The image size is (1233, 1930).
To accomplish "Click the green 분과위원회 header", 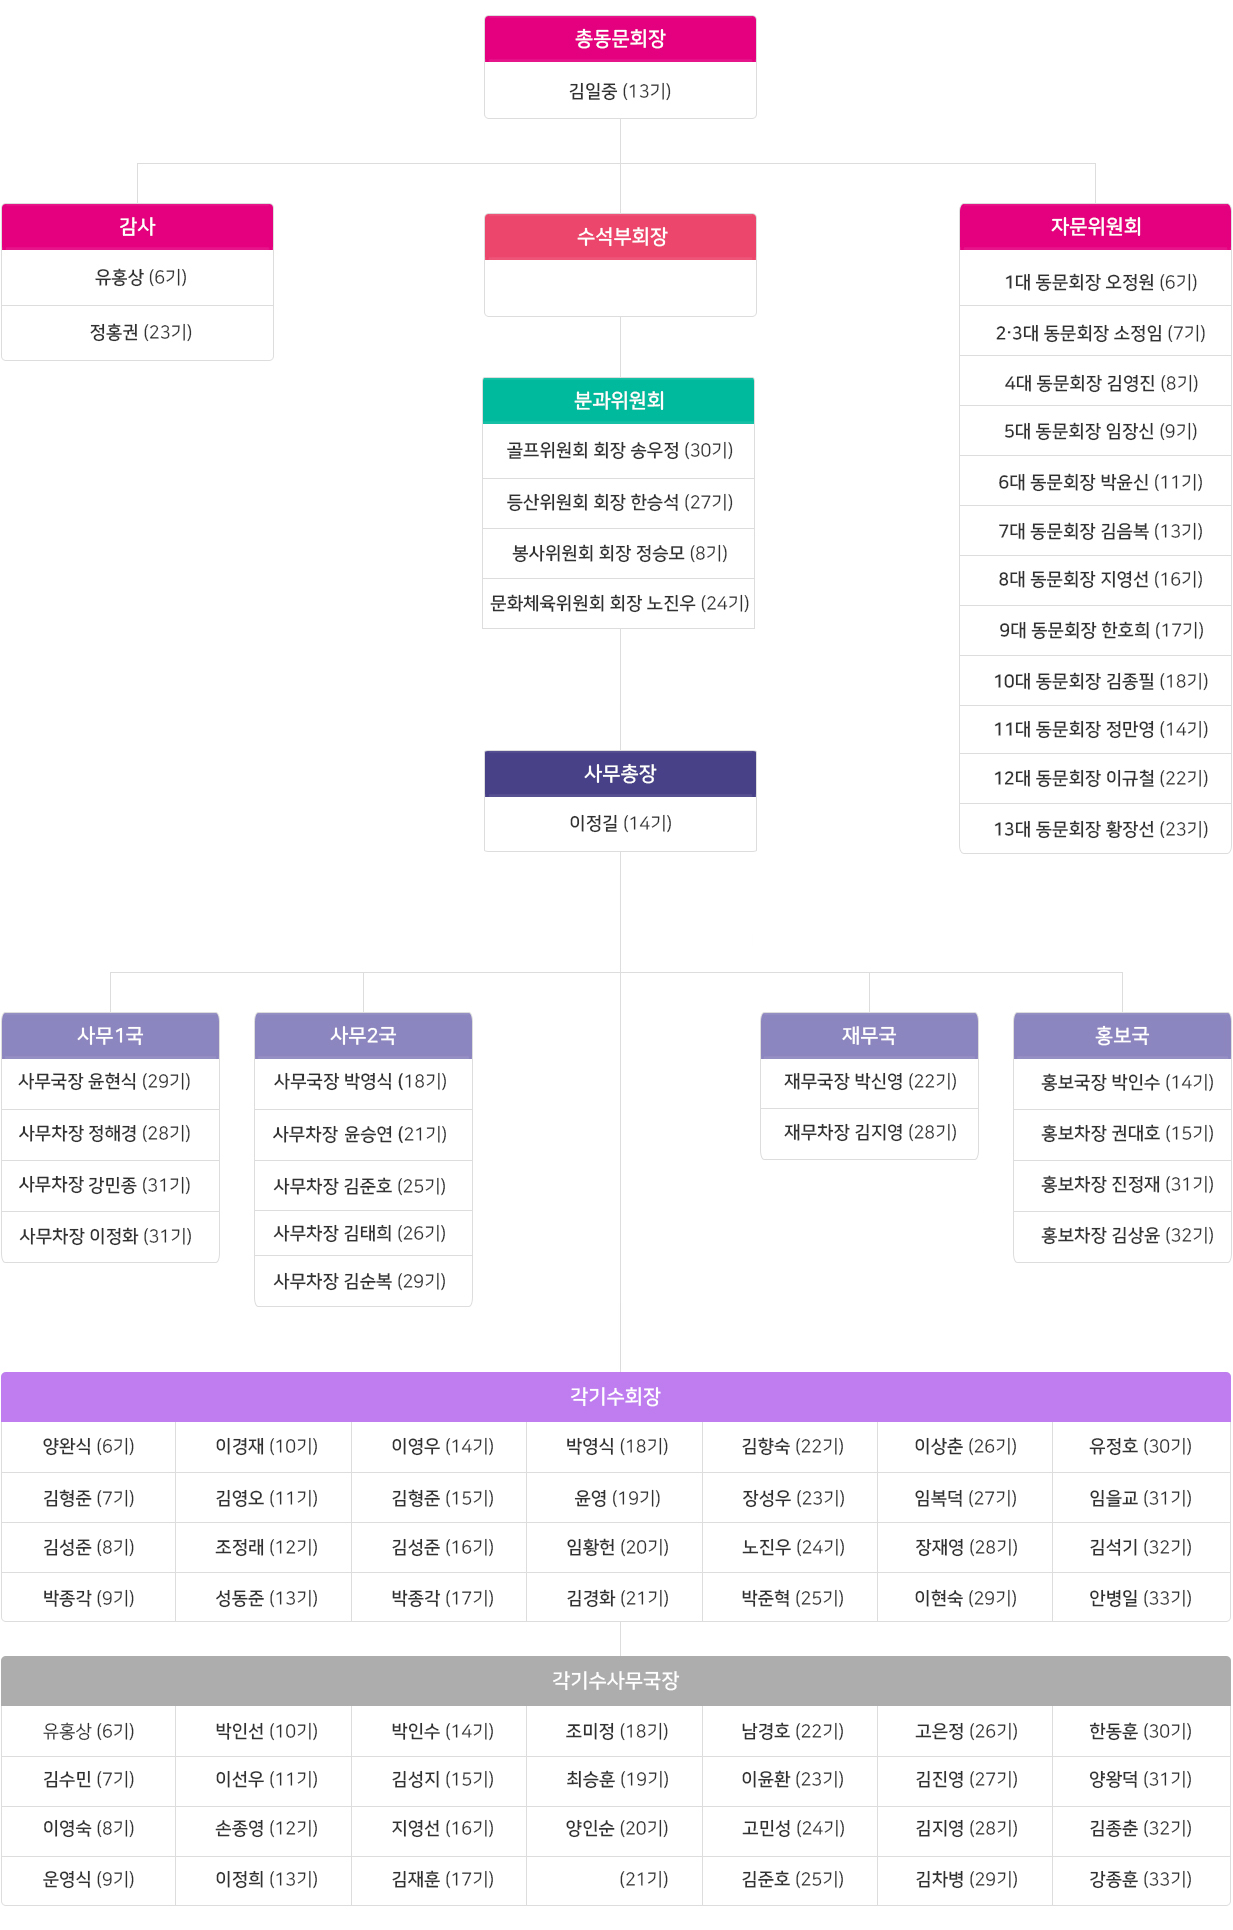I will (618, 401).
